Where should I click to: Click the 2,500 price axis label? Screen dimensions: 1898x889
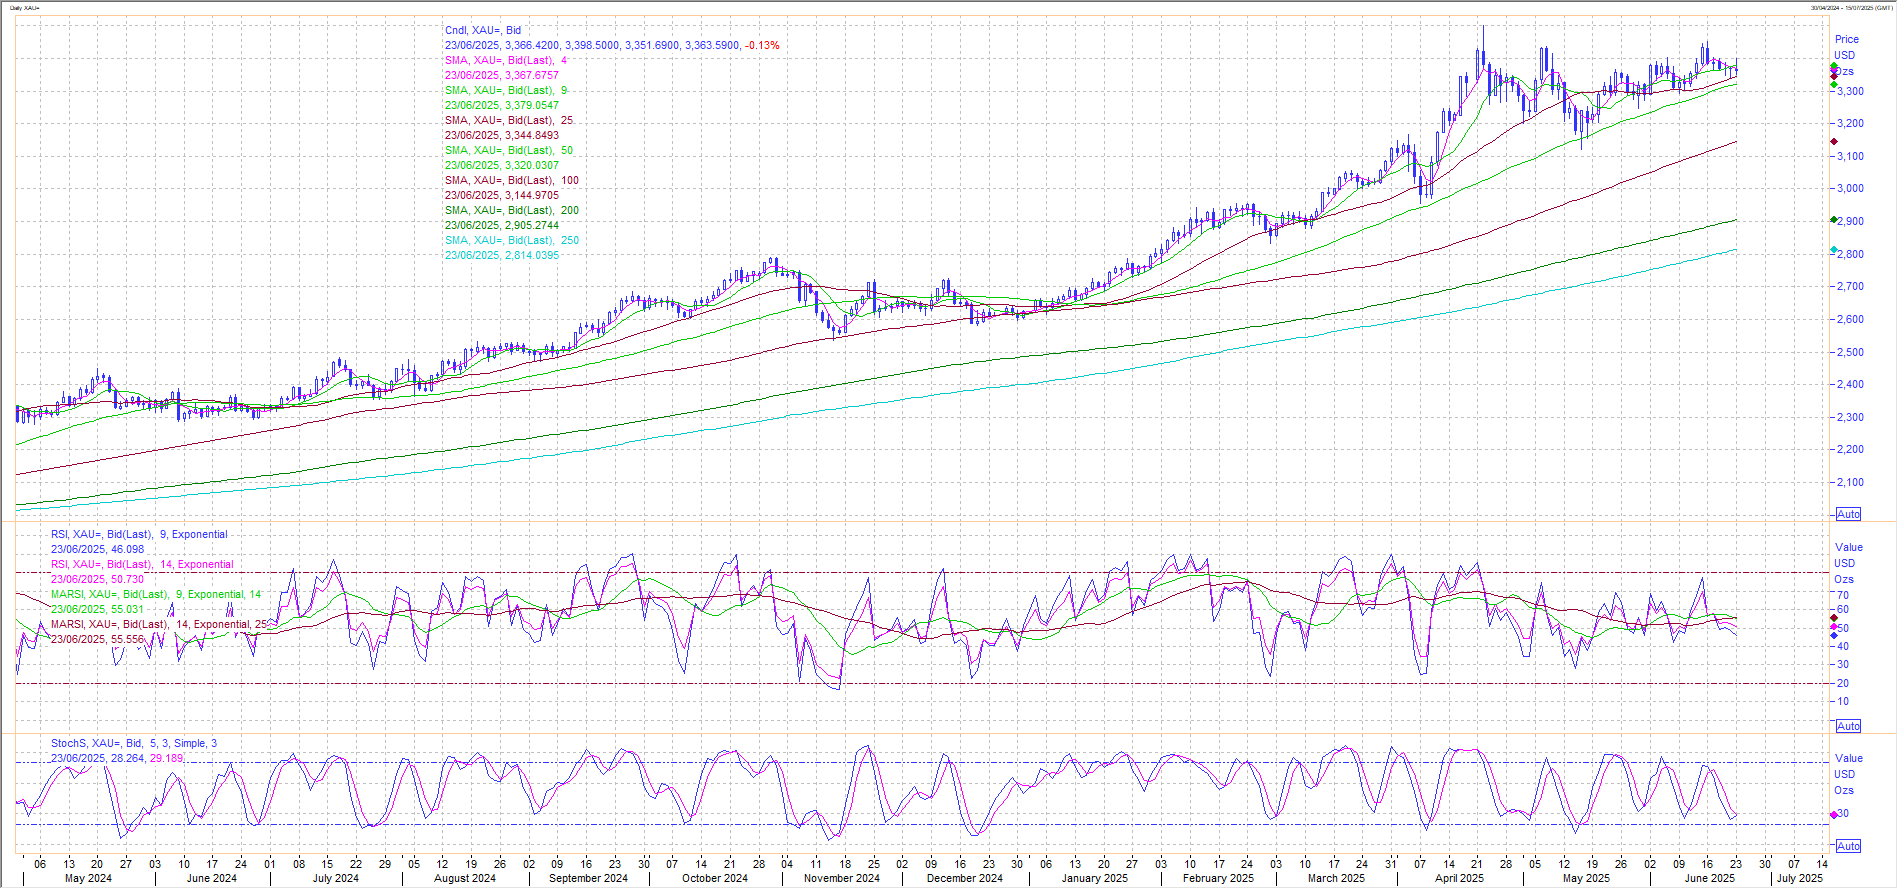pyautogui.click(x=1850, y=352)
